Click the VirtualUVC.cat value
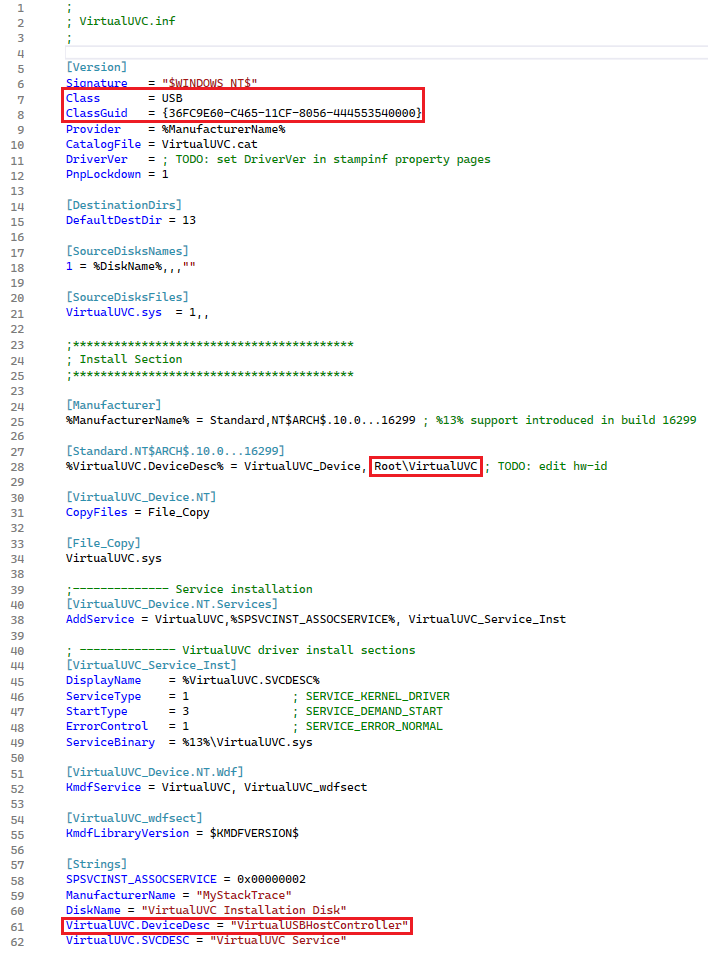This screenshot has height=953, width=708. point(210,144)
